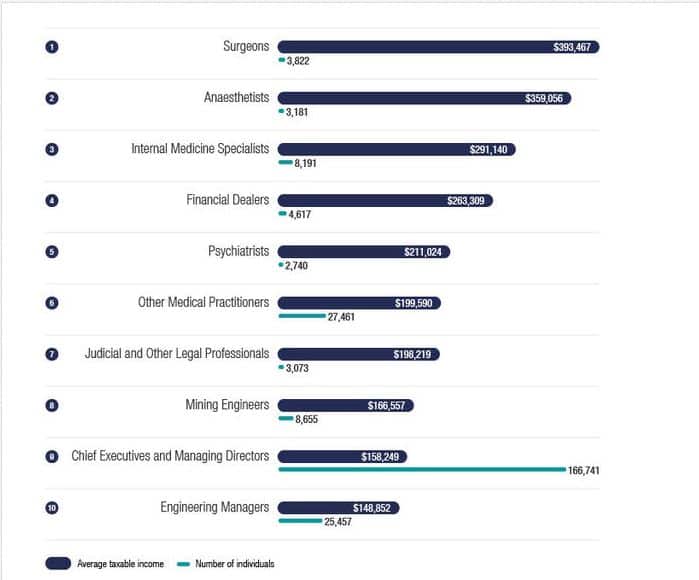The width and height of the screenshot is (699, 580).
Task: Click the Mining Engineers label
Action: tap(227, 405)
